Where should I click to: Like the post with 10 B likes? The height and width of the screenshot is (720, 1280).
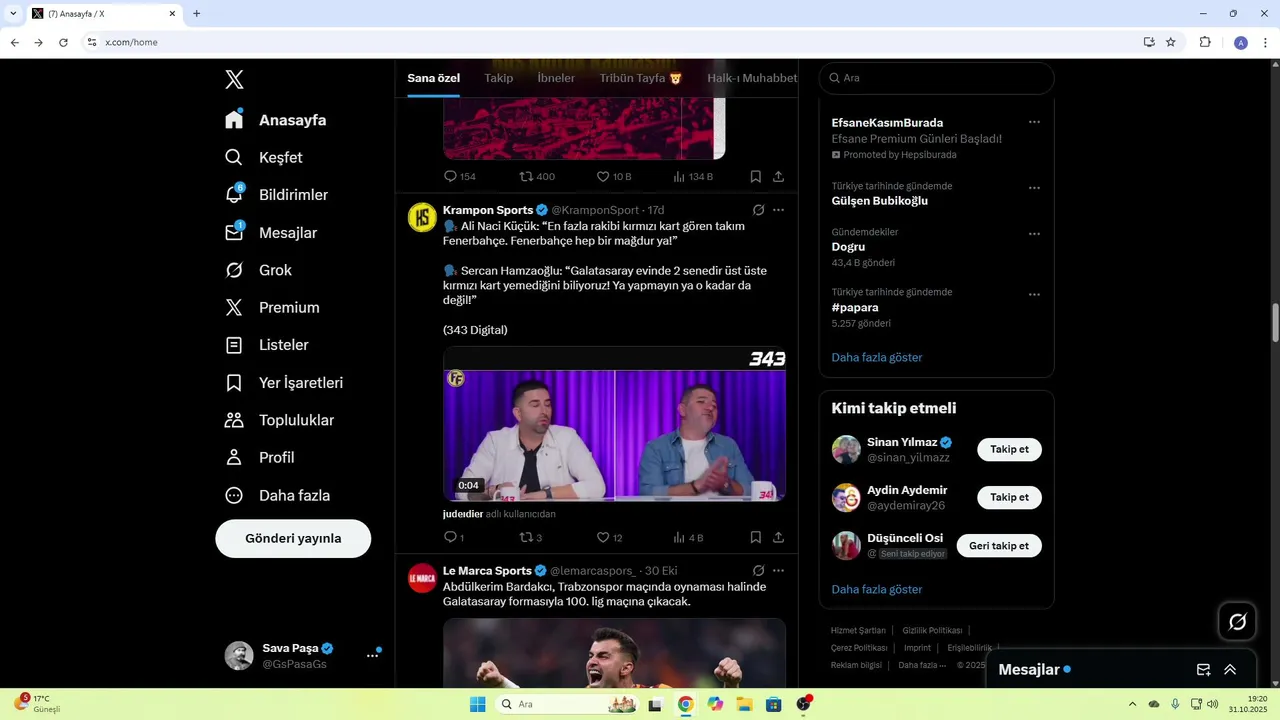coord(613,176)
